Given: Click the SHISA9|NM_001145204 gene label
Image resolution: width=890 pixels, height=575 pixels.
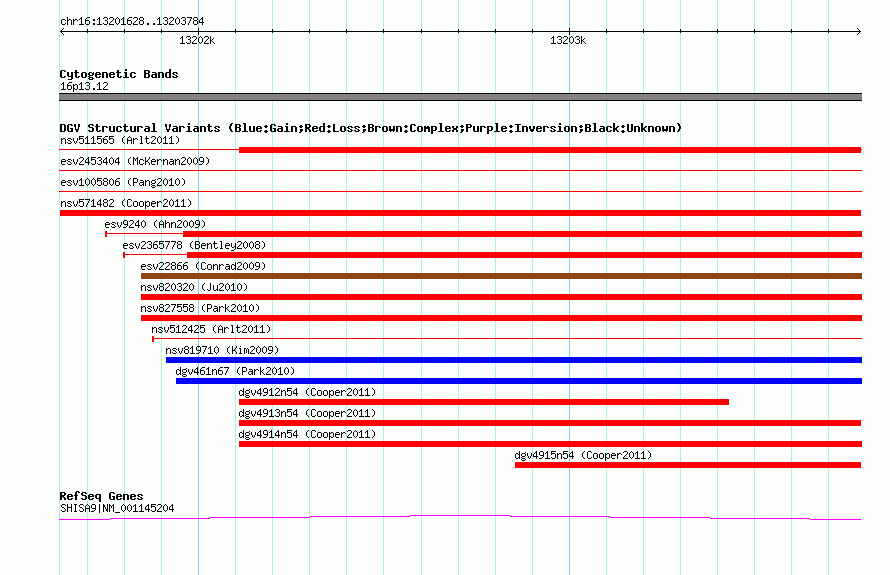Looking at the screenshot, I should click(117, 509).
